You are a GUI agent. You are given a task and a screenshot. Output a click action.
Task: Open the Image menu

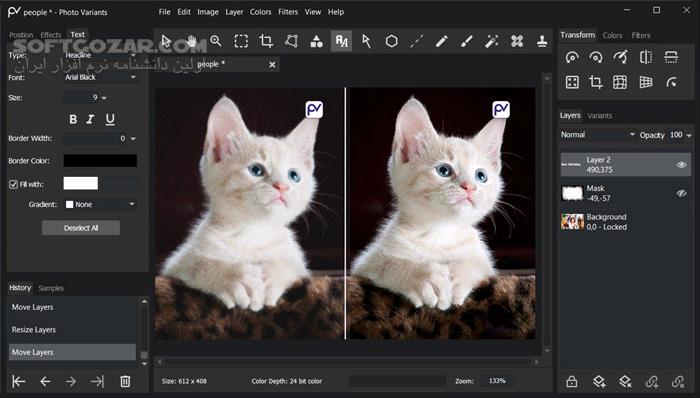tap(208, 12)
